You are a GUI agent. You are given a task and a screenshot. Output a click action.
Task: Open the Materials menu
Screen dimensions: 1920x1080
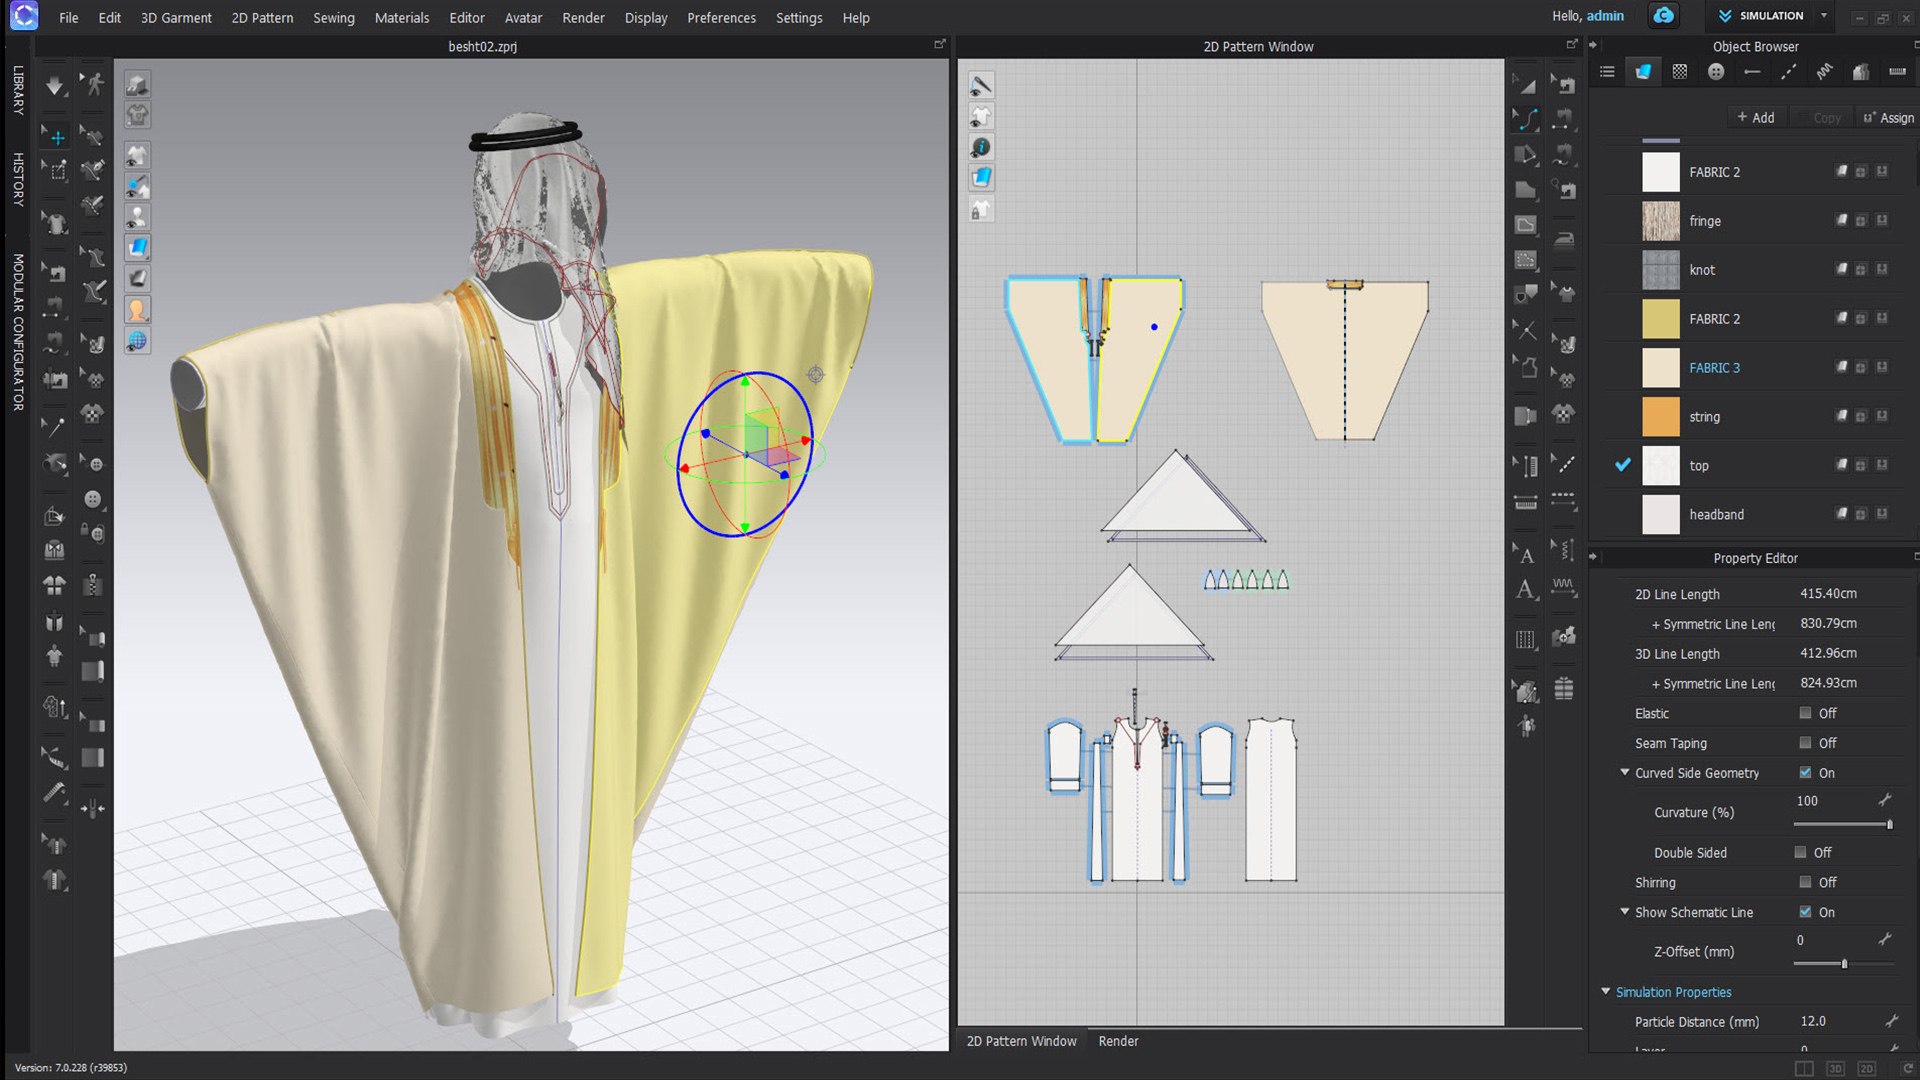[x=402, y=18]
